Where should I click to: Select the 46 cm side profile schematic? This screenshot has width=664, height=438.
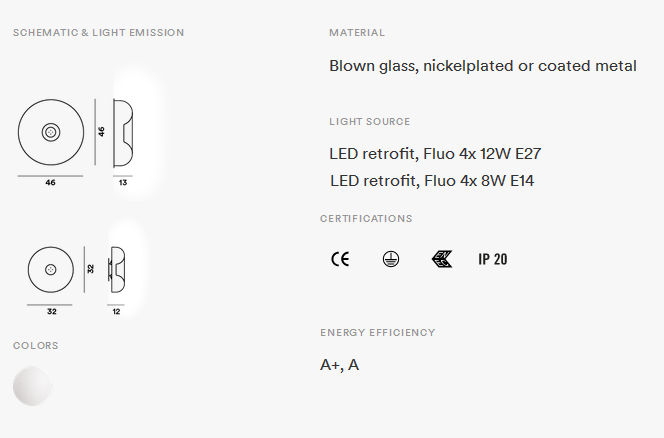[123, 133]
